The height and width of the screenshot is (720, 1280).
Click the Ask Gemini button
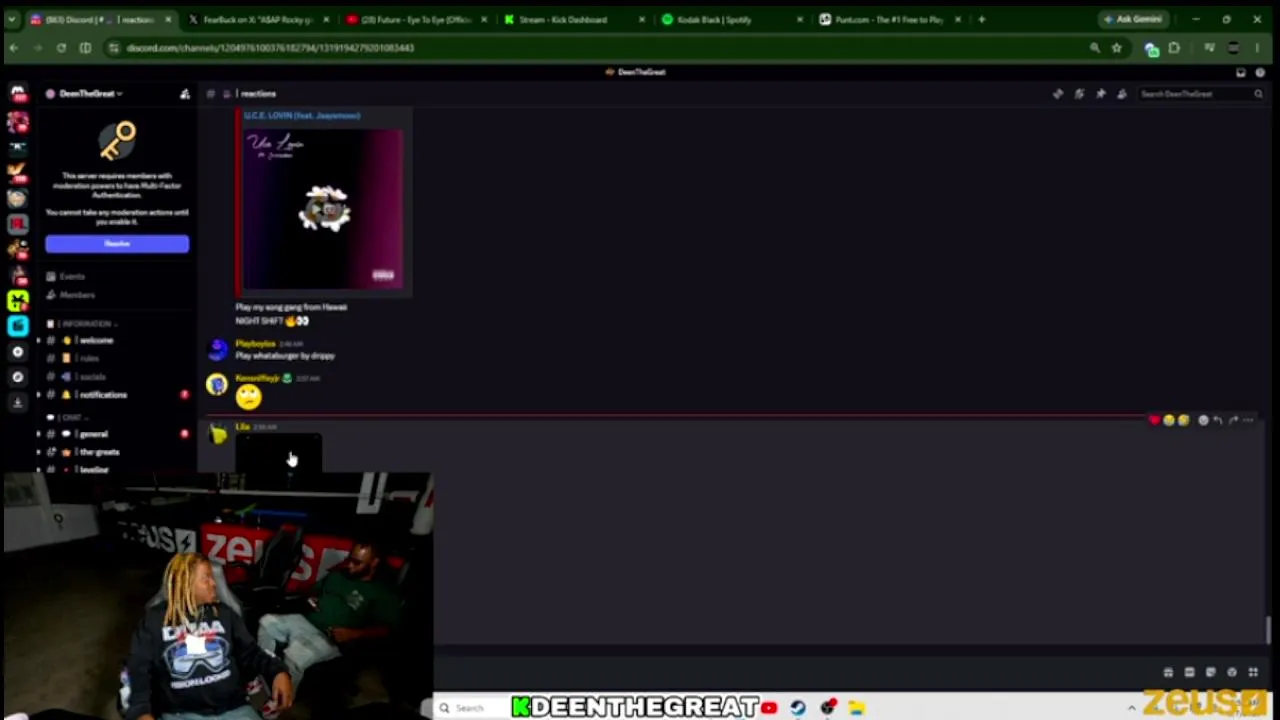pyautogui.click(x=1133, y=20)
